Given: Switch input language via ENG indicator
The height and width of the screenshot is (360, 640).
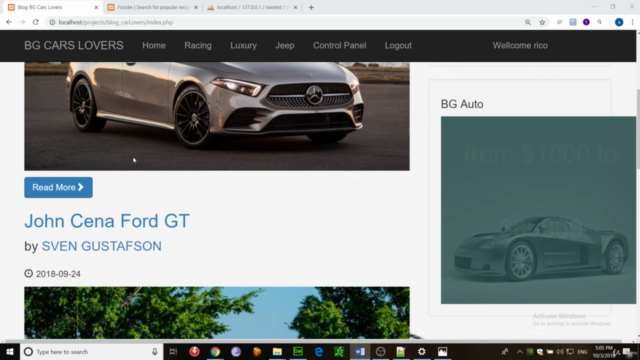Looking at the screenshot, I should coord(582,352).
